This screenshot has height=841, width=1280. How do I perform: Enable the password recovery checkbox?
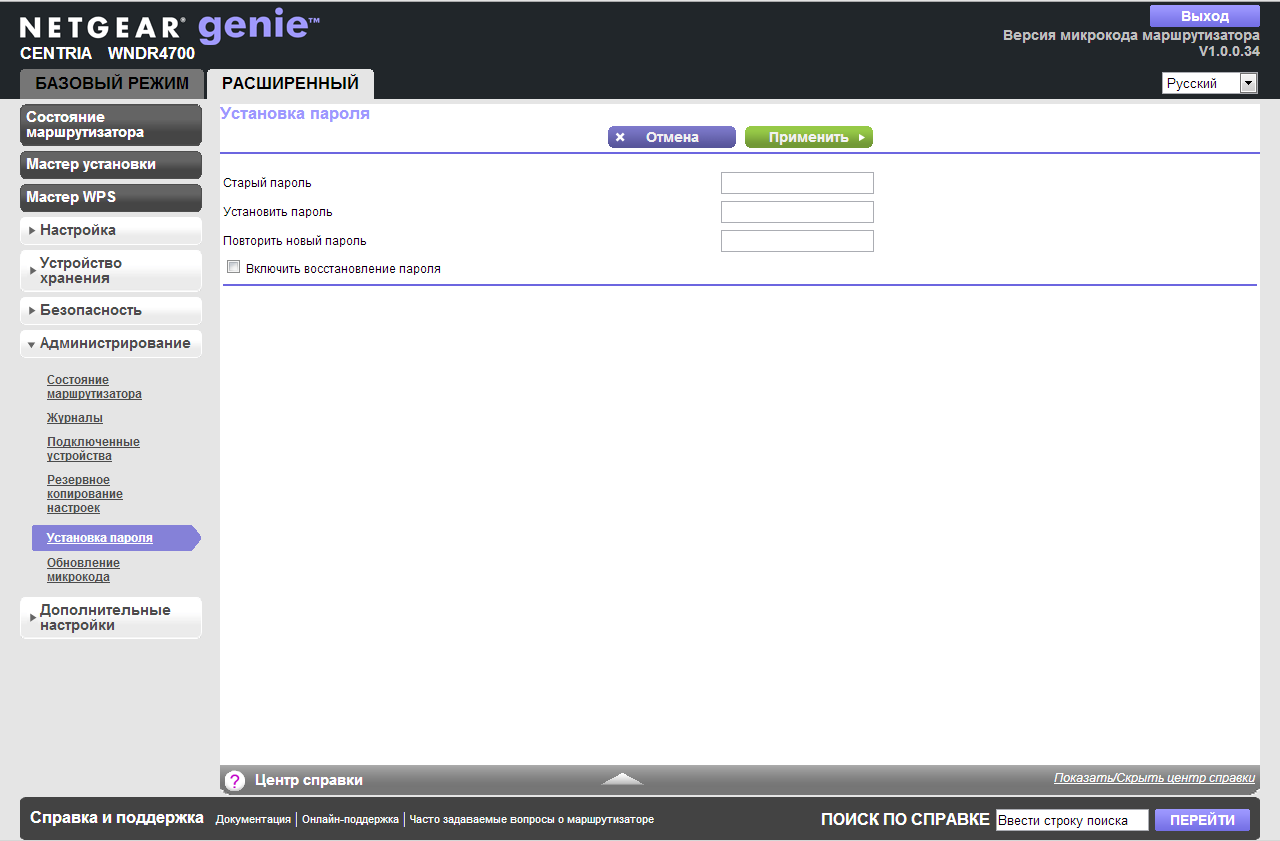[x=234, y=267]
